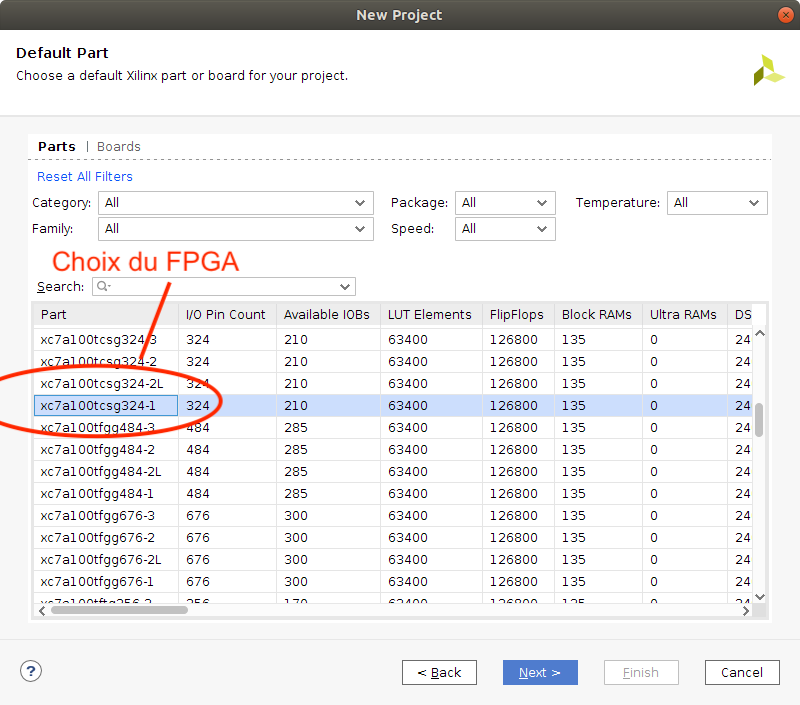Click the Xilinx logo icon

[x=769, y=70]
